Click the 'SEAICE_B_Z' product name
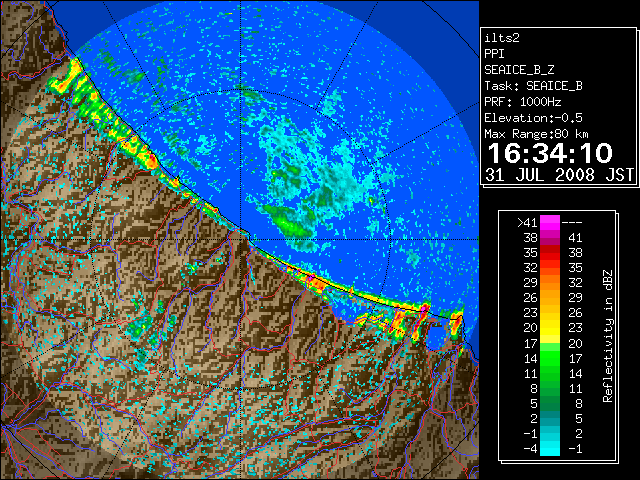 pos(519,70)
